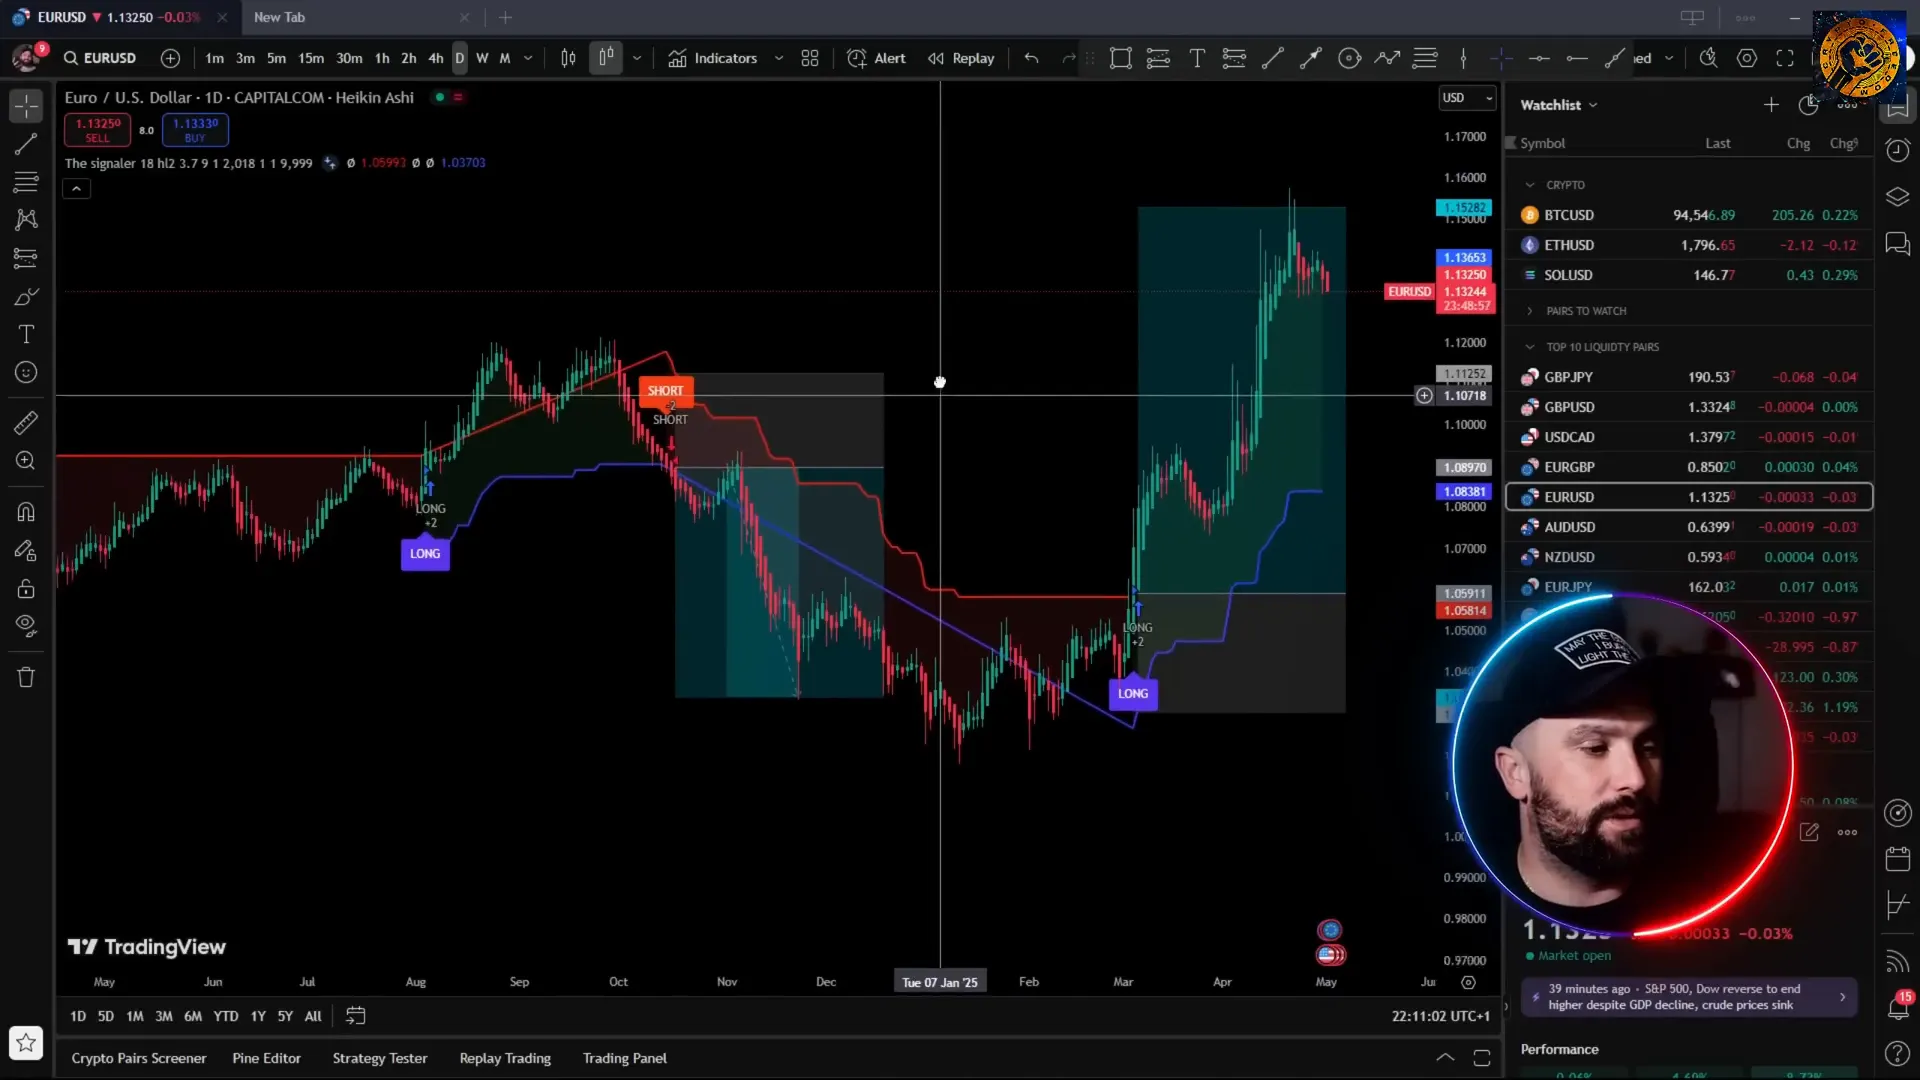This screenshot has width=1920, height=1080.
Task: Open the favorites star toolbar
Action: pos(26,1043)
